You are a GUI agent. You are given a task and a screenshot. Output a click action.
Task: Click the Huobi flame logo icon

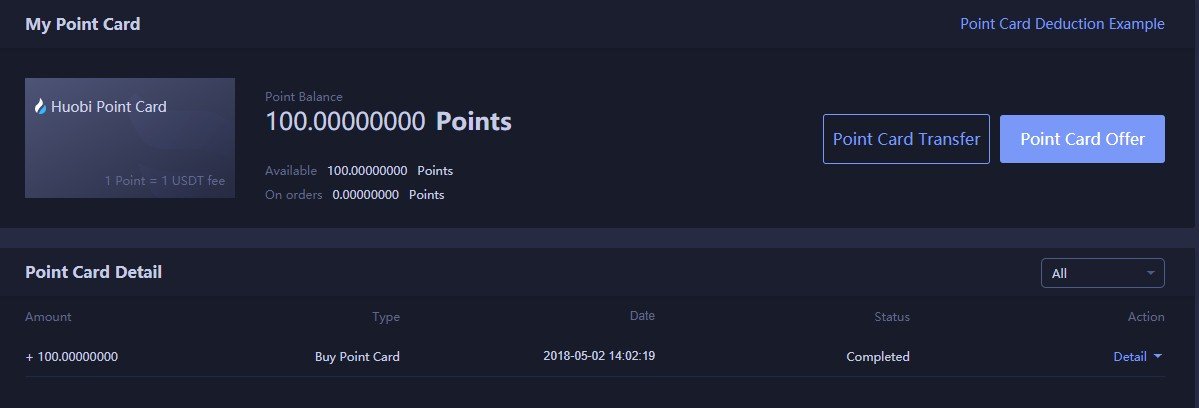(41, 107)
